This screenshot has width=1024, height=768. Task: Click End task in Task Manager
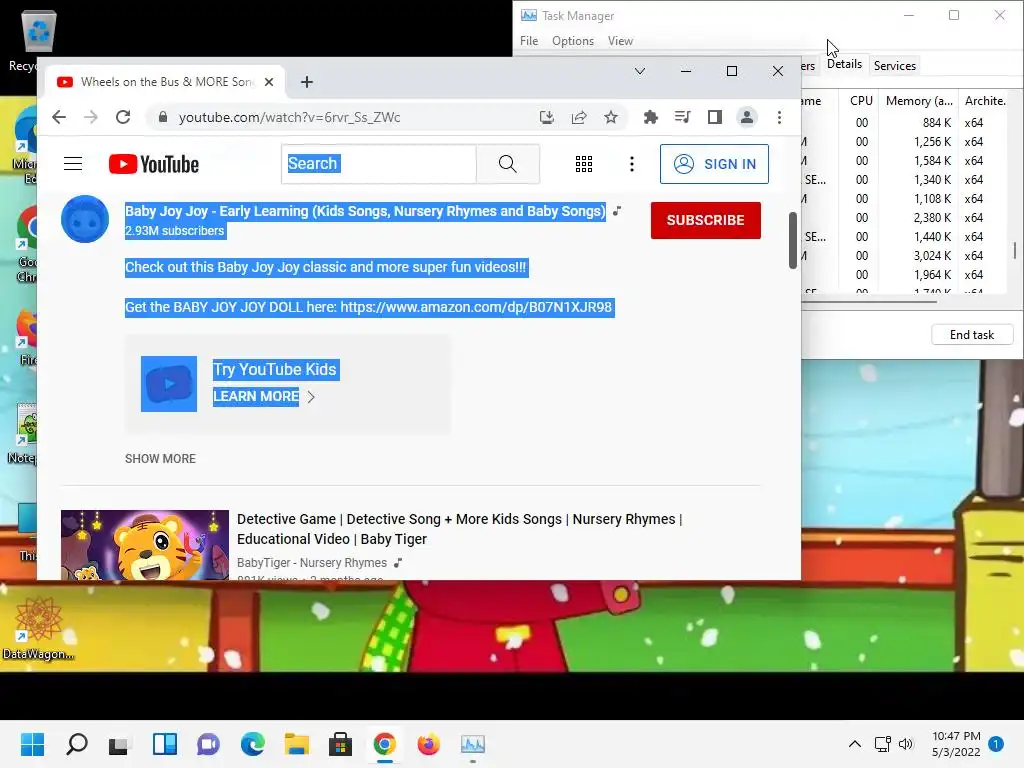coord(972,335)
